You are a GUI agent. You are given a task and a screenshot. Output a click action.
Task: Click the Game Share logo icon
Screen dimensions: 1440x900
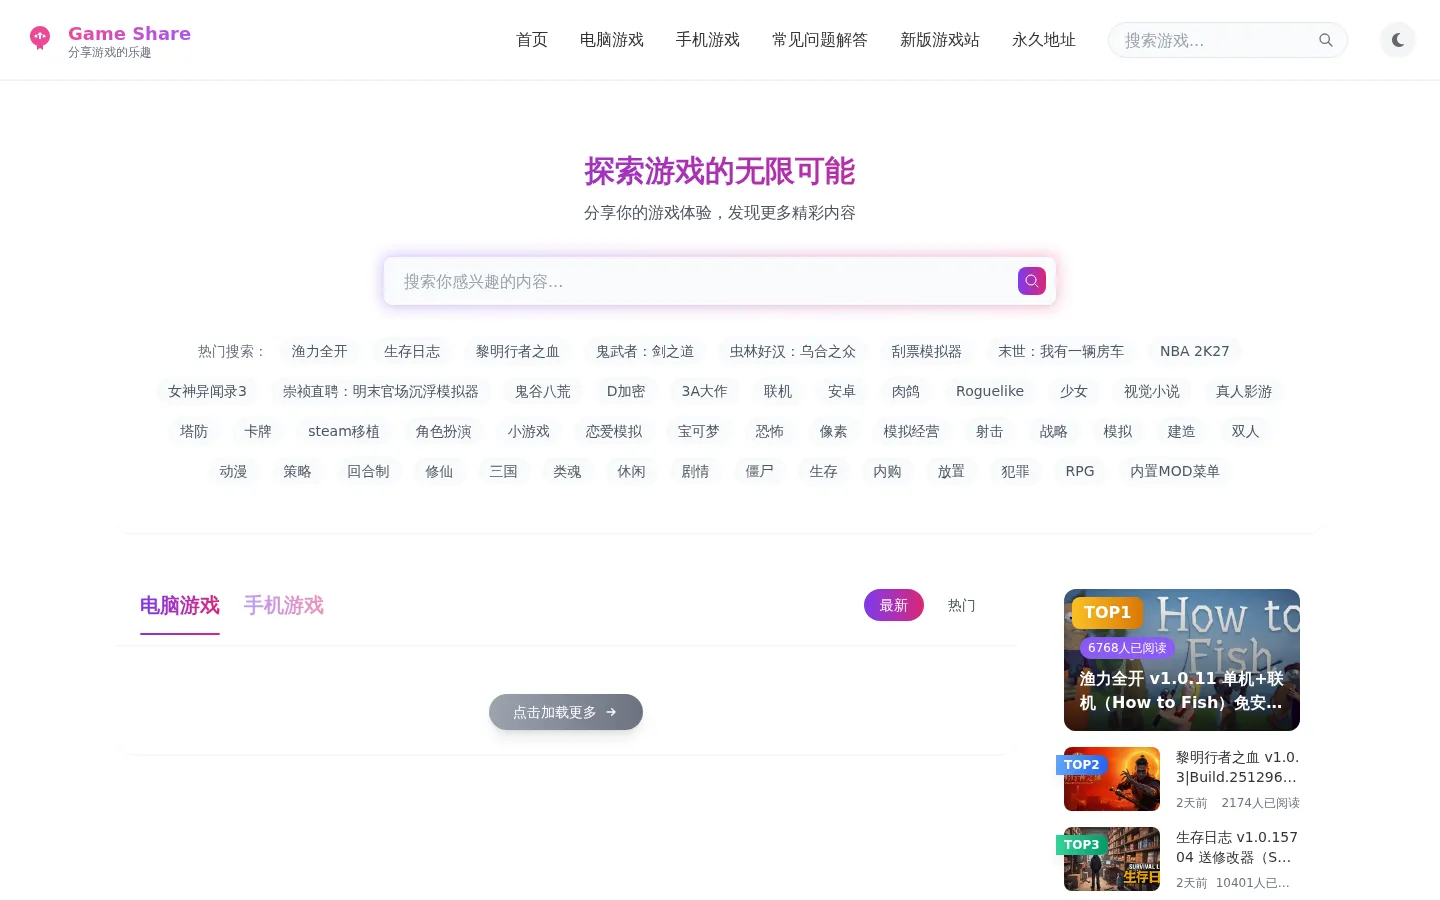pyautogui.click(x=40, y=38)
